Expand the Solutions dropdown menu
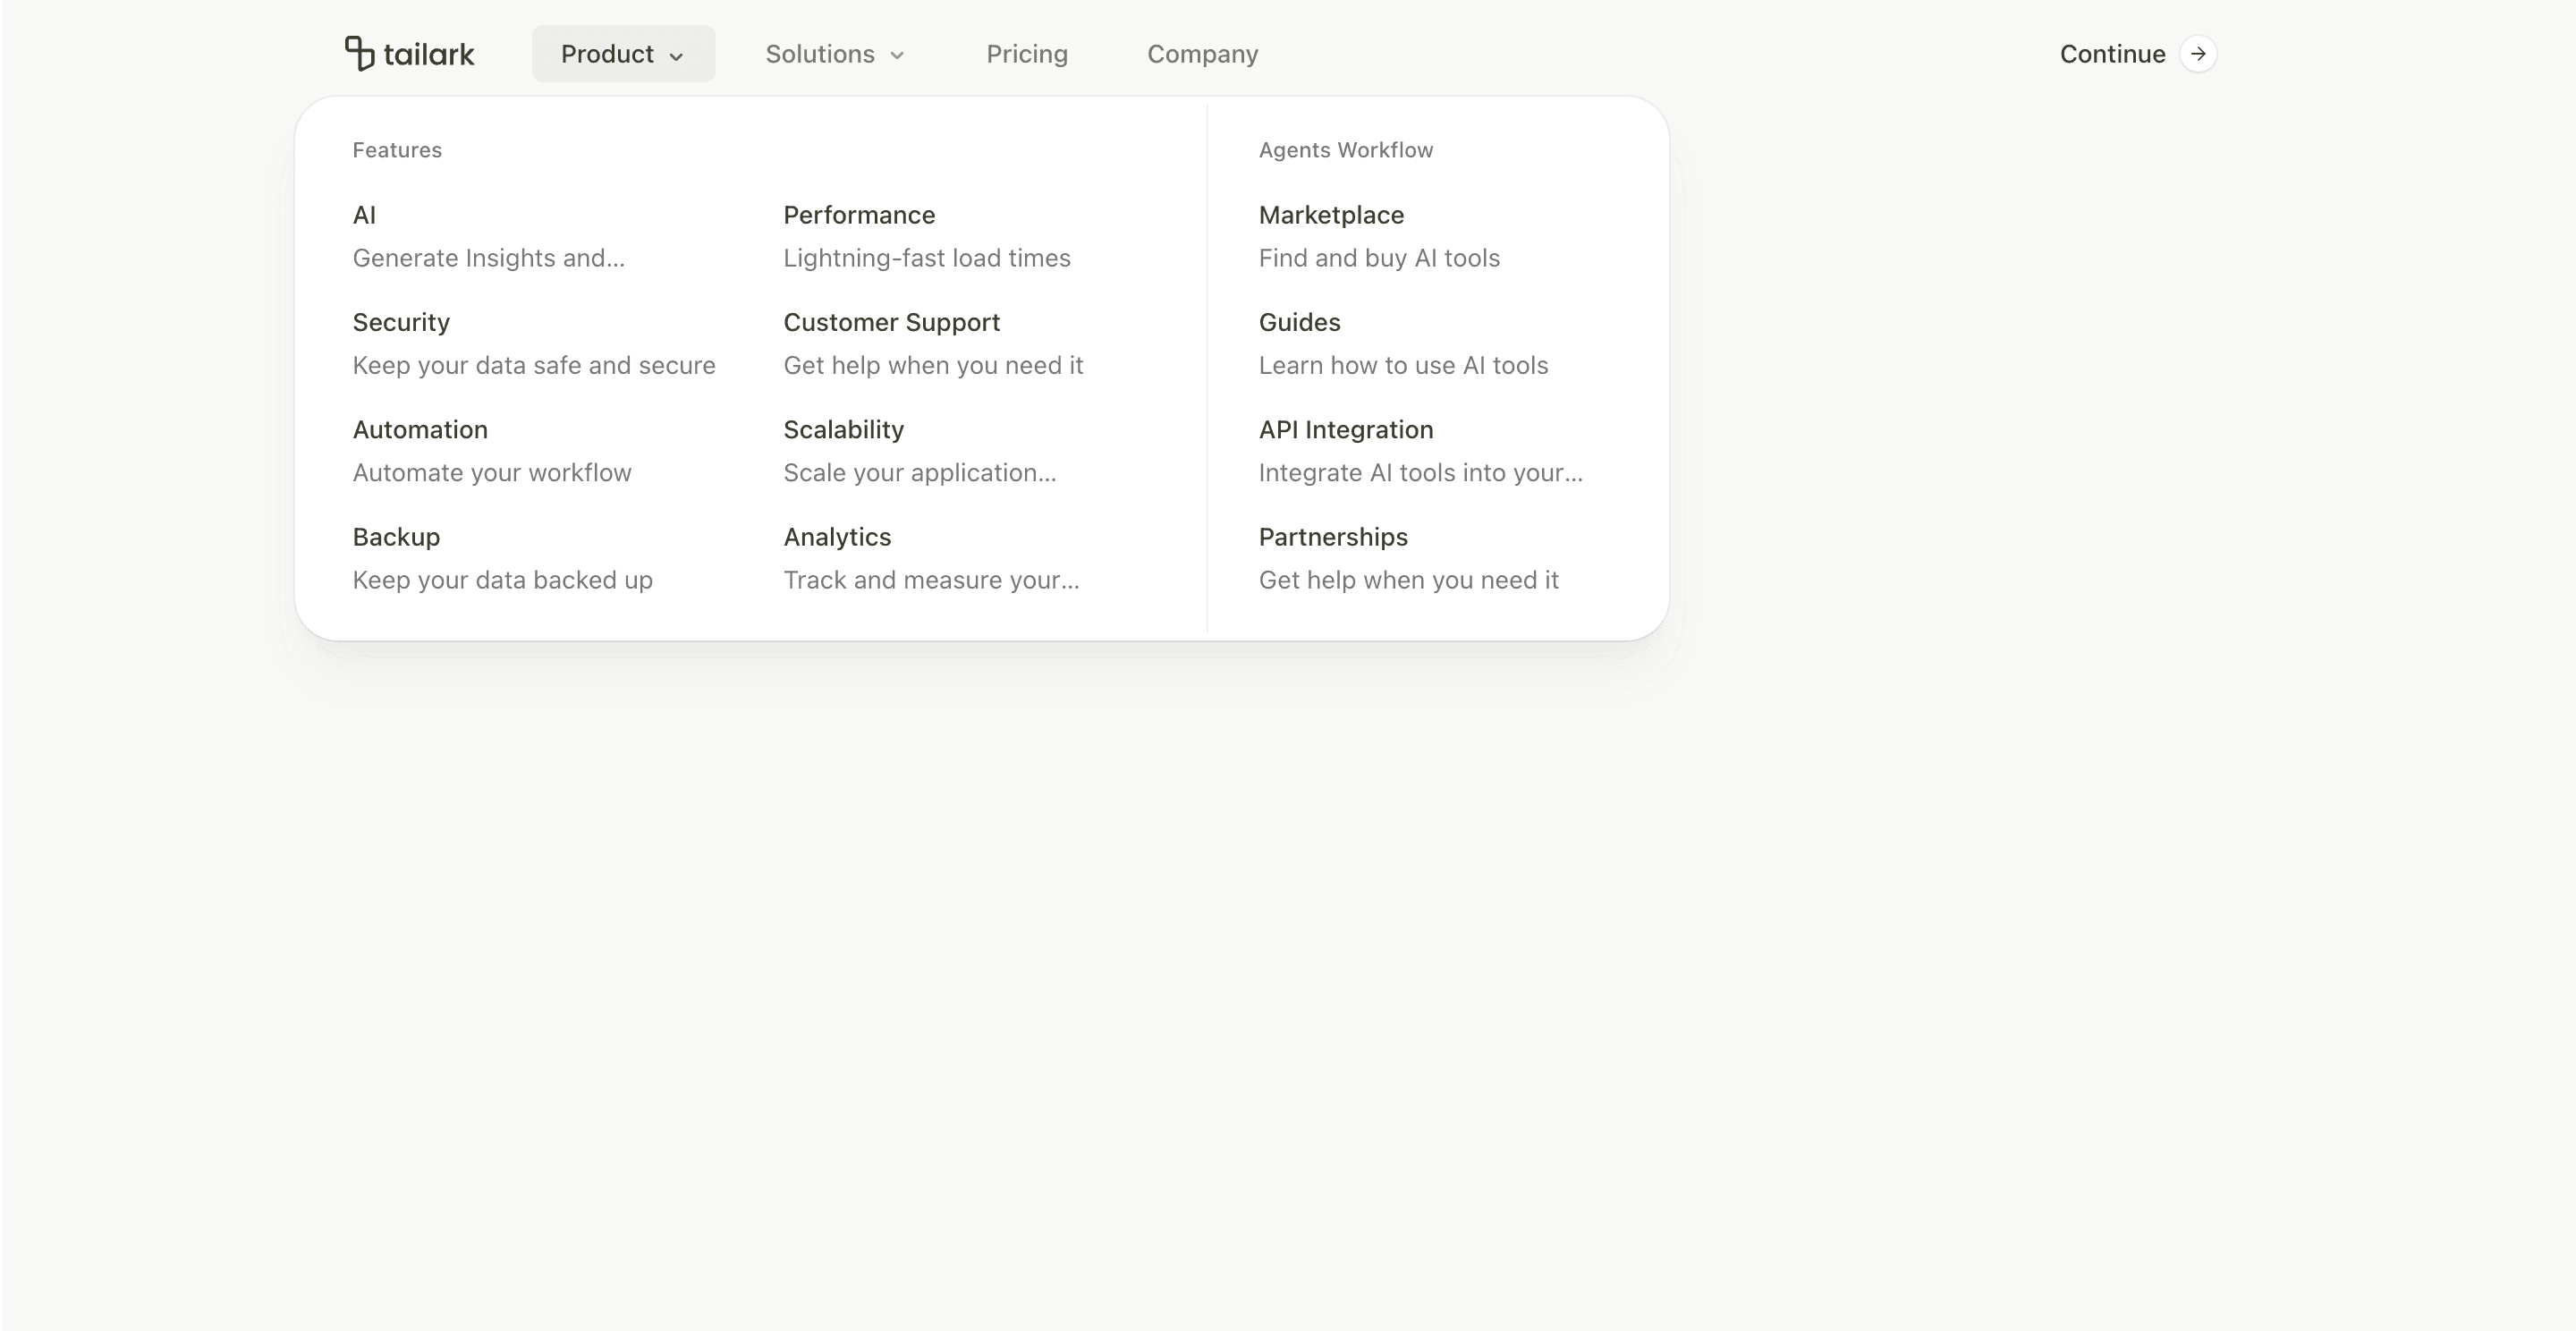Image resolution: width=2576 pixels, height=1331 pixels. coord(834,54)
